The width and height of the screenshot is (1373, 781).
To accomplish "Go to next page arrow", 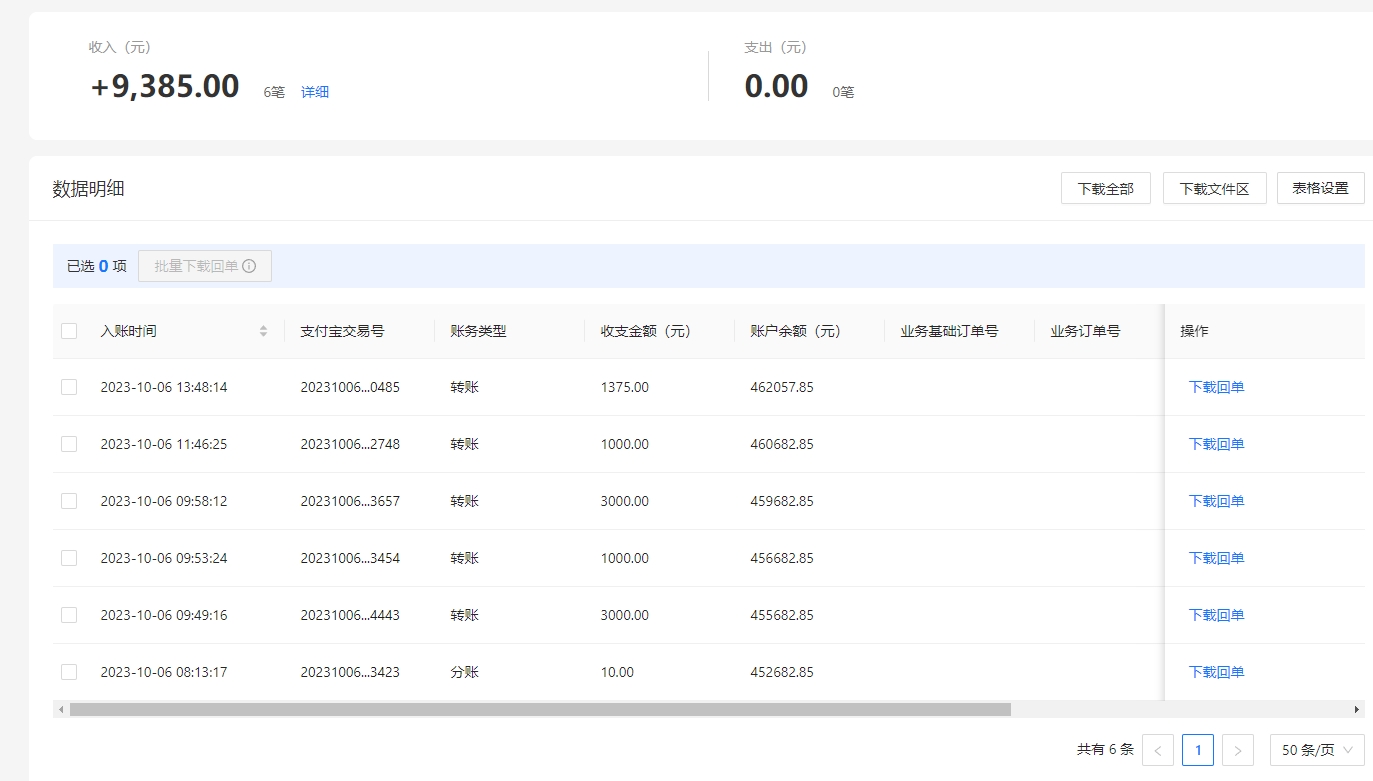I will point(1238,750).
